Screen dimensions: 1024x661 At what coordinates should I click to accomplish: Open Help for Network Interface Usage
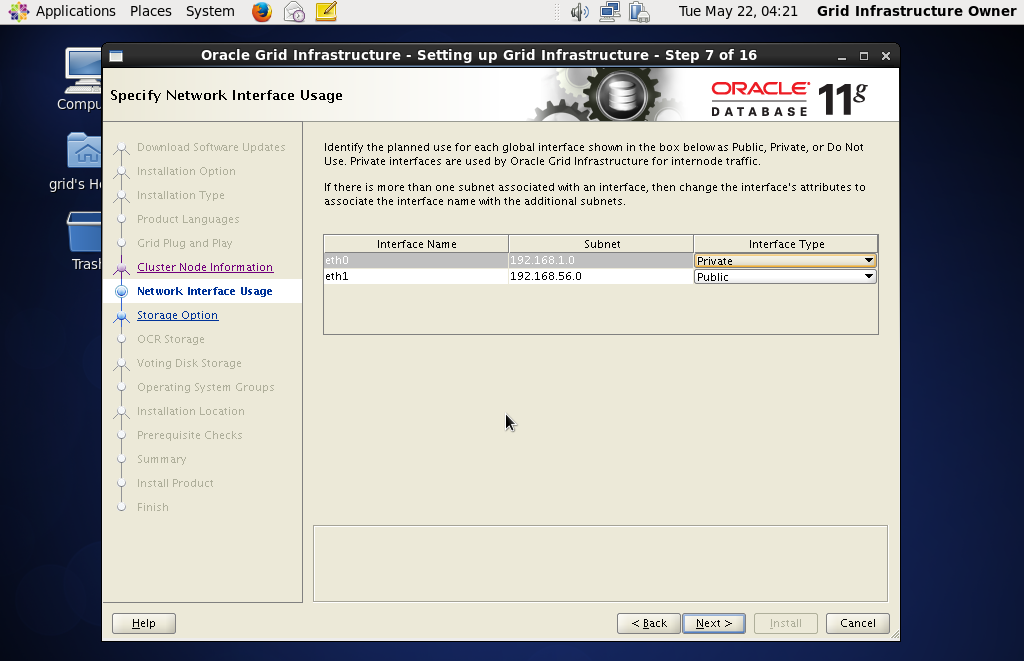coord(143,623)
